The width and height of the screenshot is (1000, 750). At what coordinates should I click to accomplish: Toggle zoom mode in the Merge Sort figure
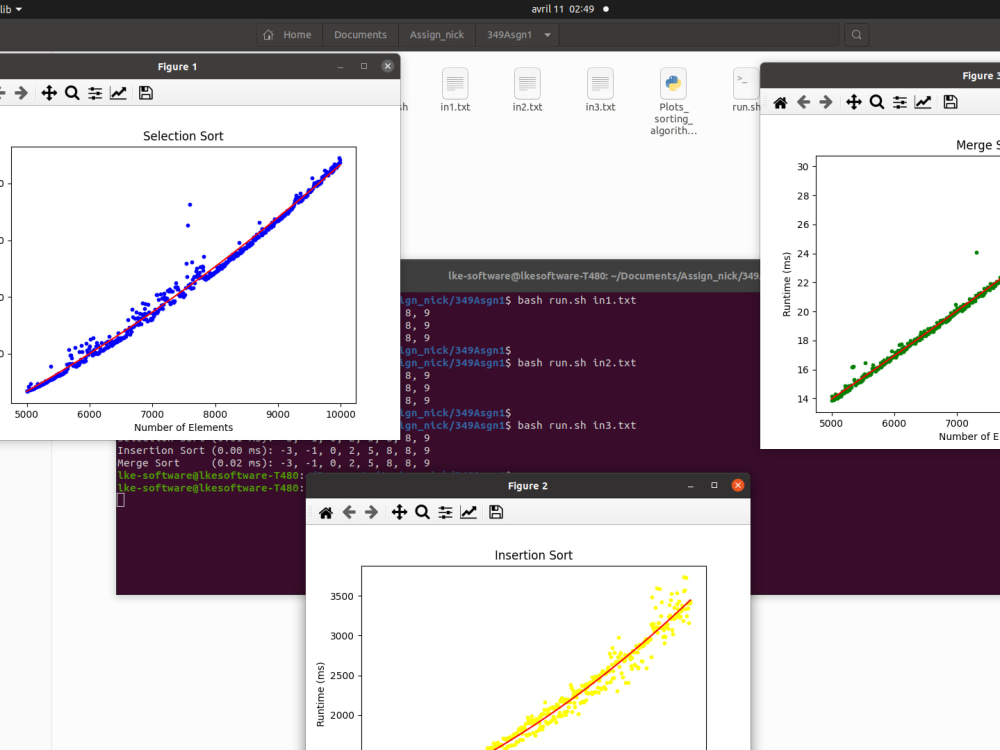click(x=877, y=101)
